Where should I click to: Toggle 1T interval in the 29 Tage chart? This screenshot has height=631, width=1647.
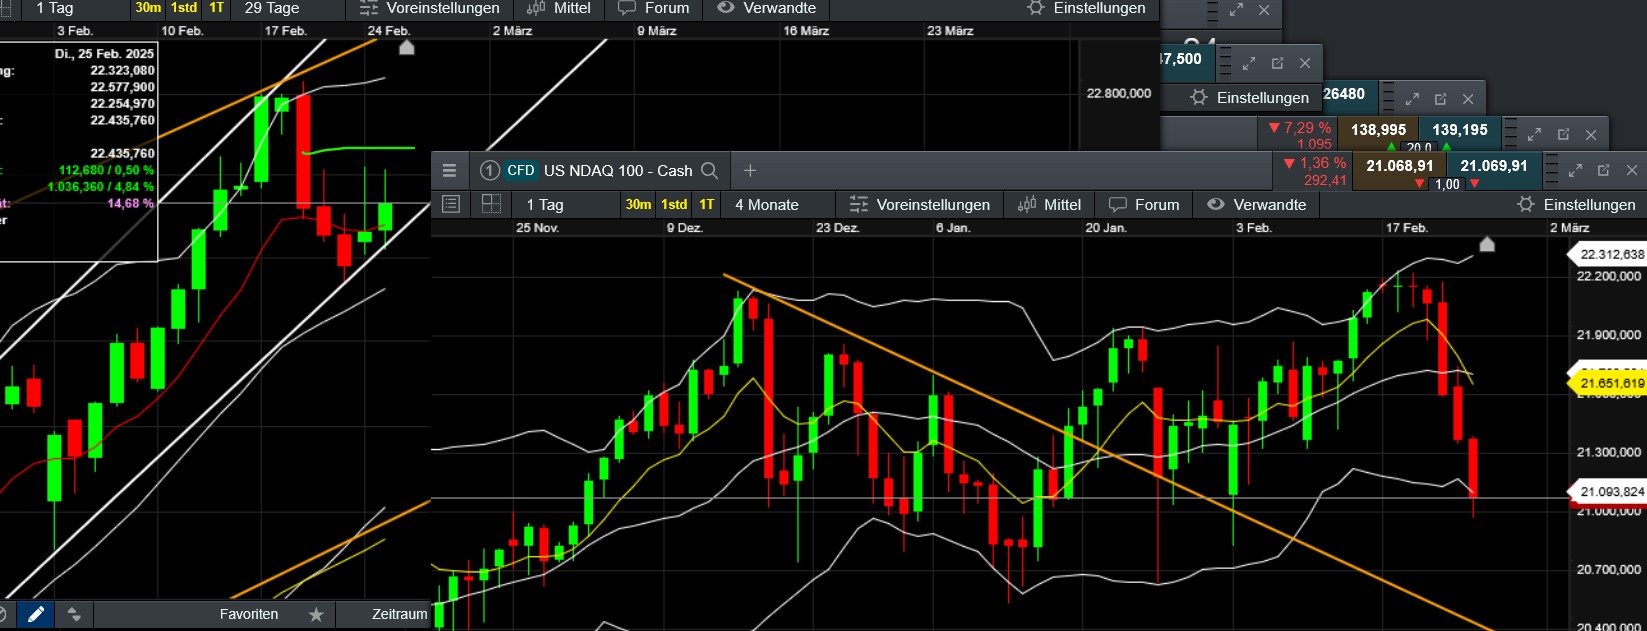click(x=216, y=8)
